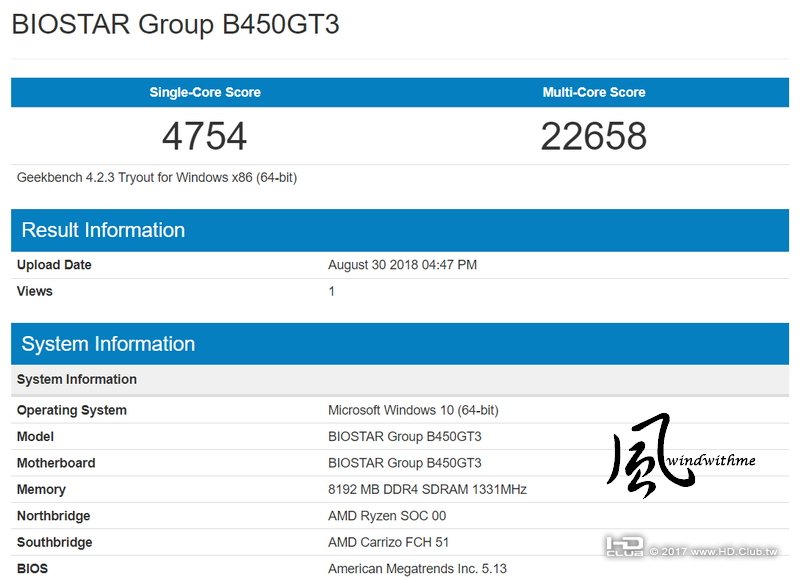This screenshot has width=800, height=577.
Task: Click the Result Information section header
Action: tap(103, 230)
